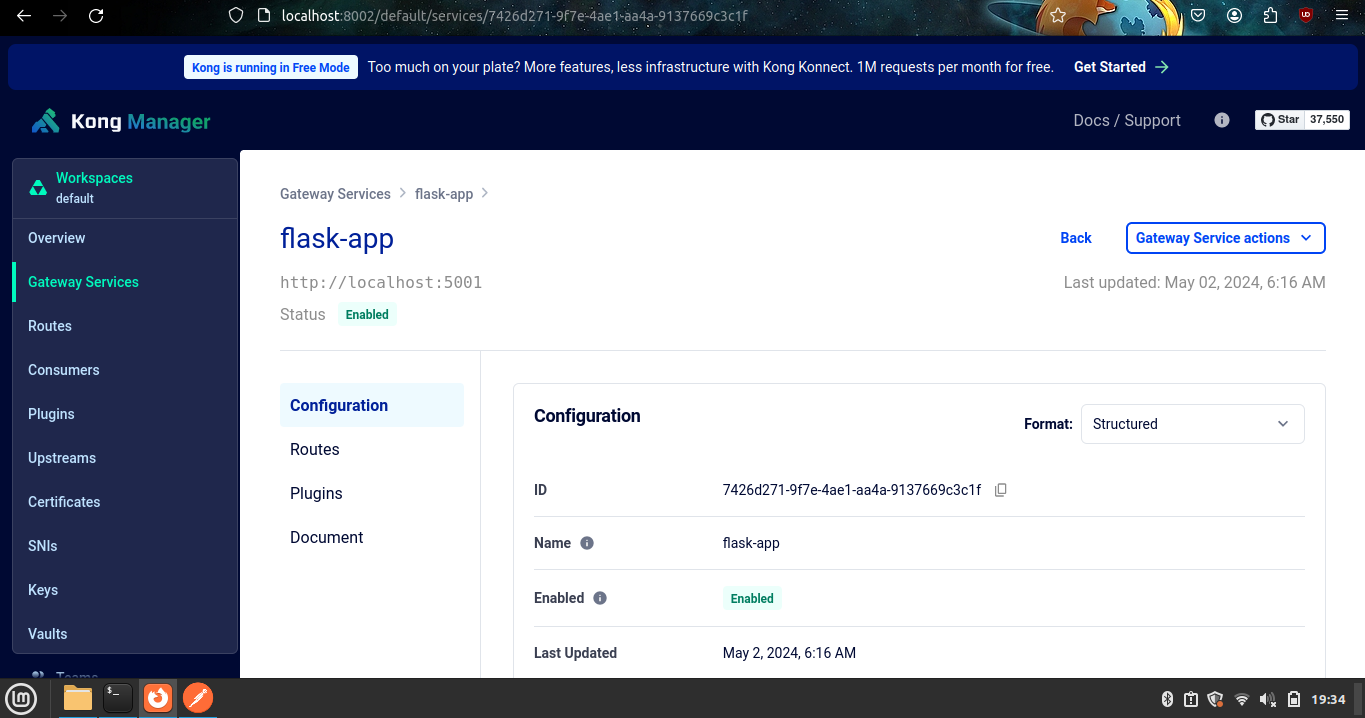1365x718 pixels.
Task: Open the Format Structured dropdown
Action: click(x=1192, y=424)
